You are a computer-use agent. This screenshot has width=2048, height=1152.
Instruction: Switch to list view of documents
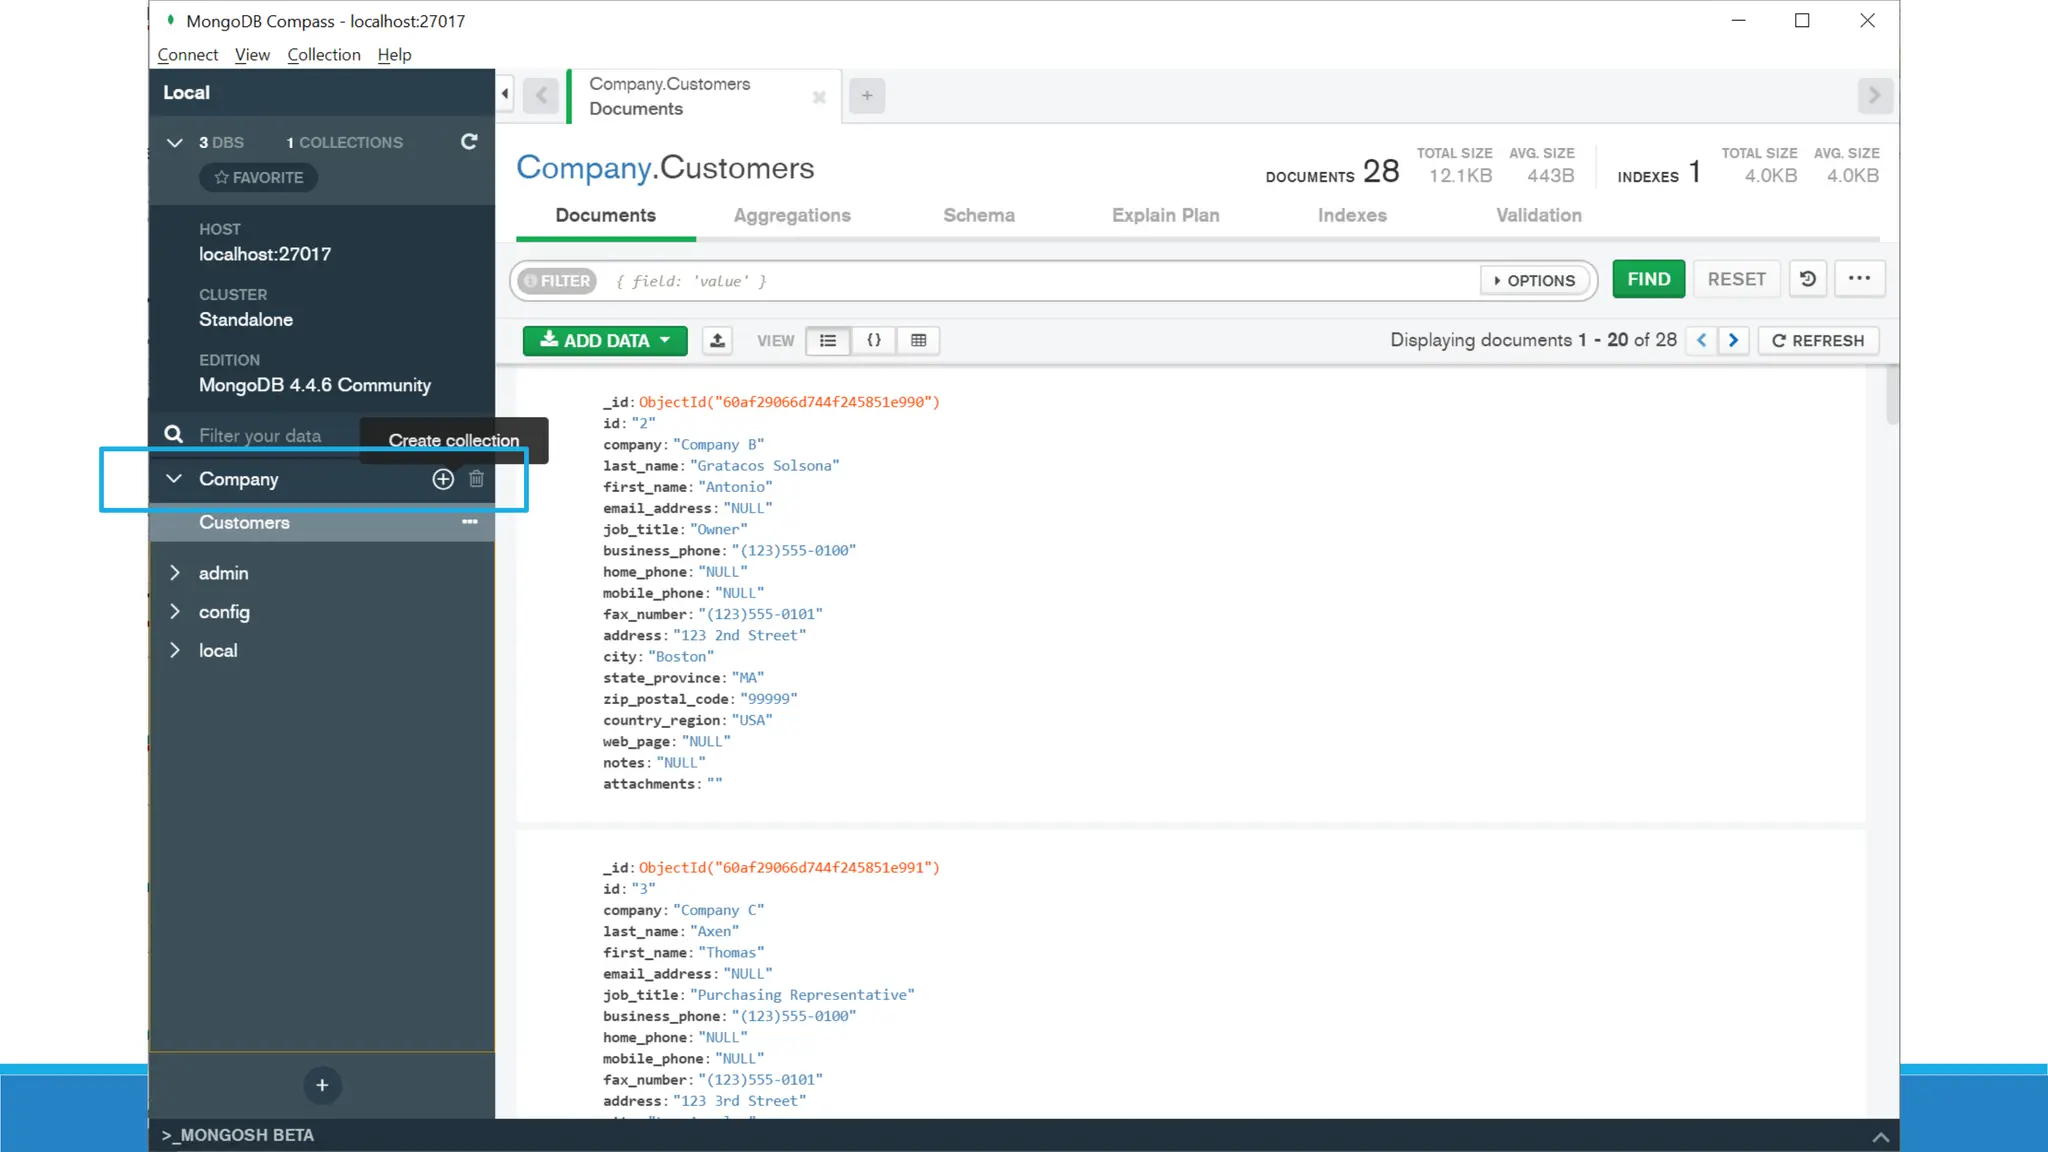tap(828, 341)
